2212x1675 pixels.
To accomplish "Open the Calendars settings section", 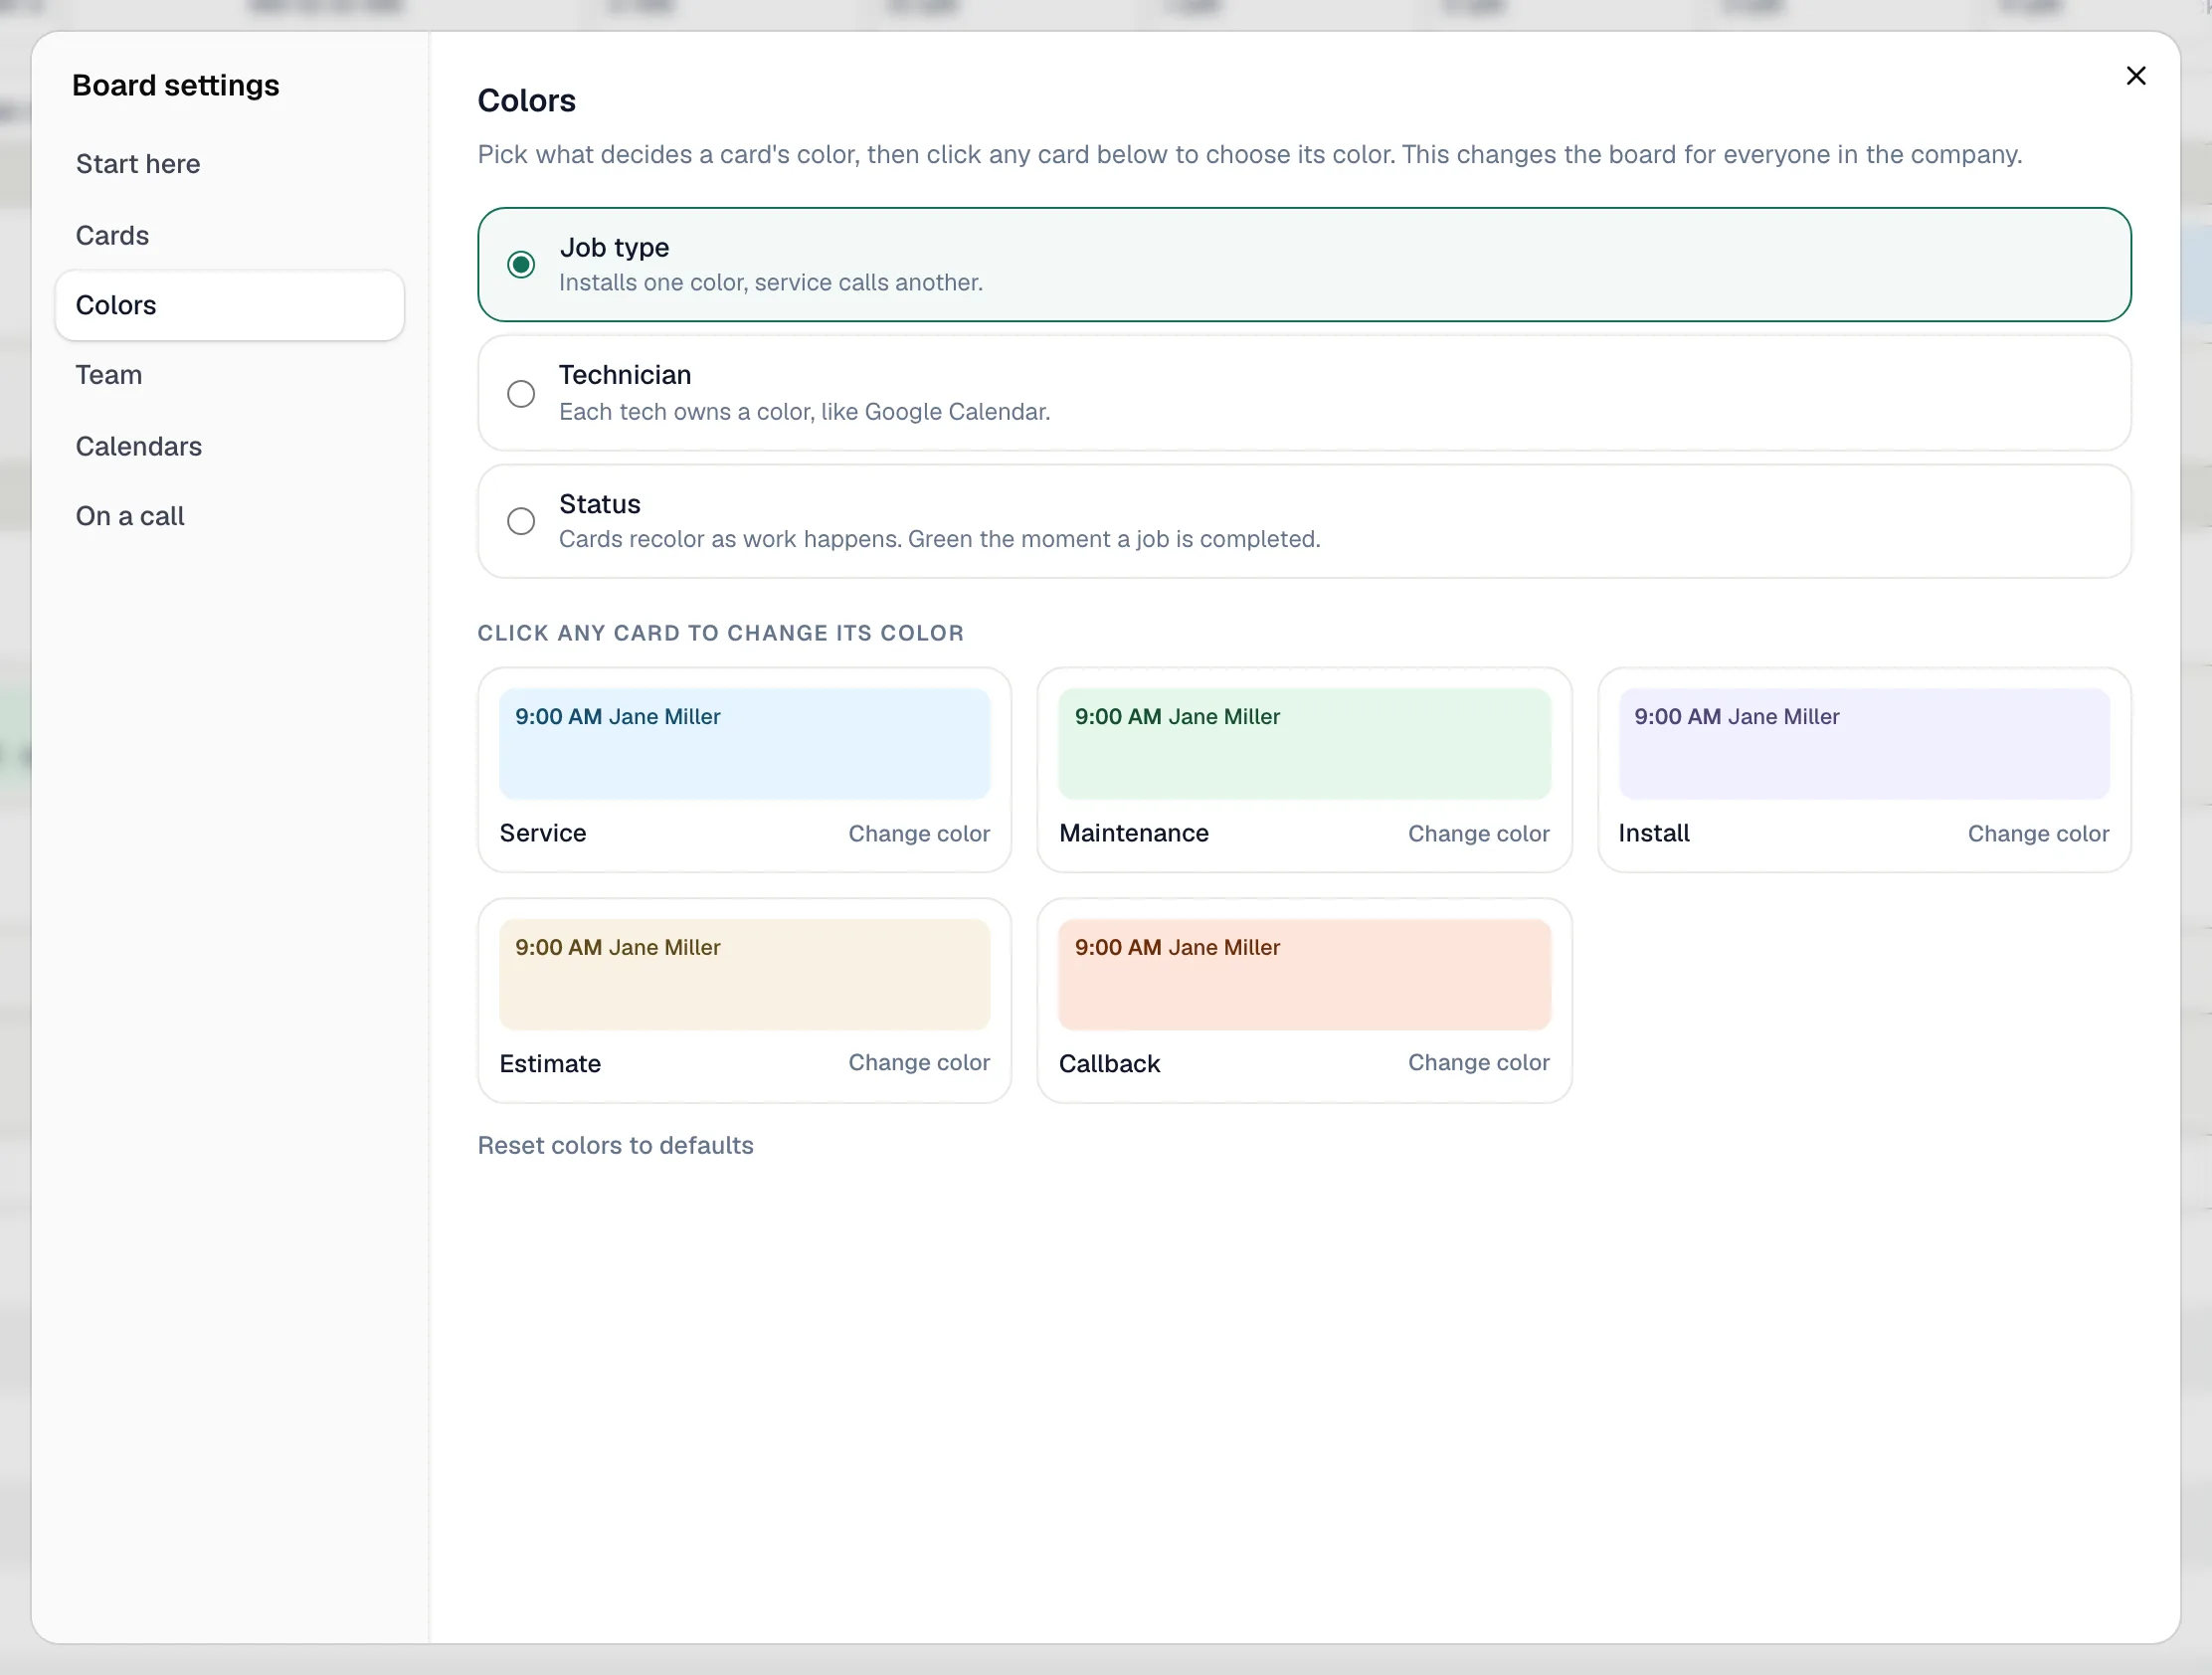I will [x=230, y=446].
